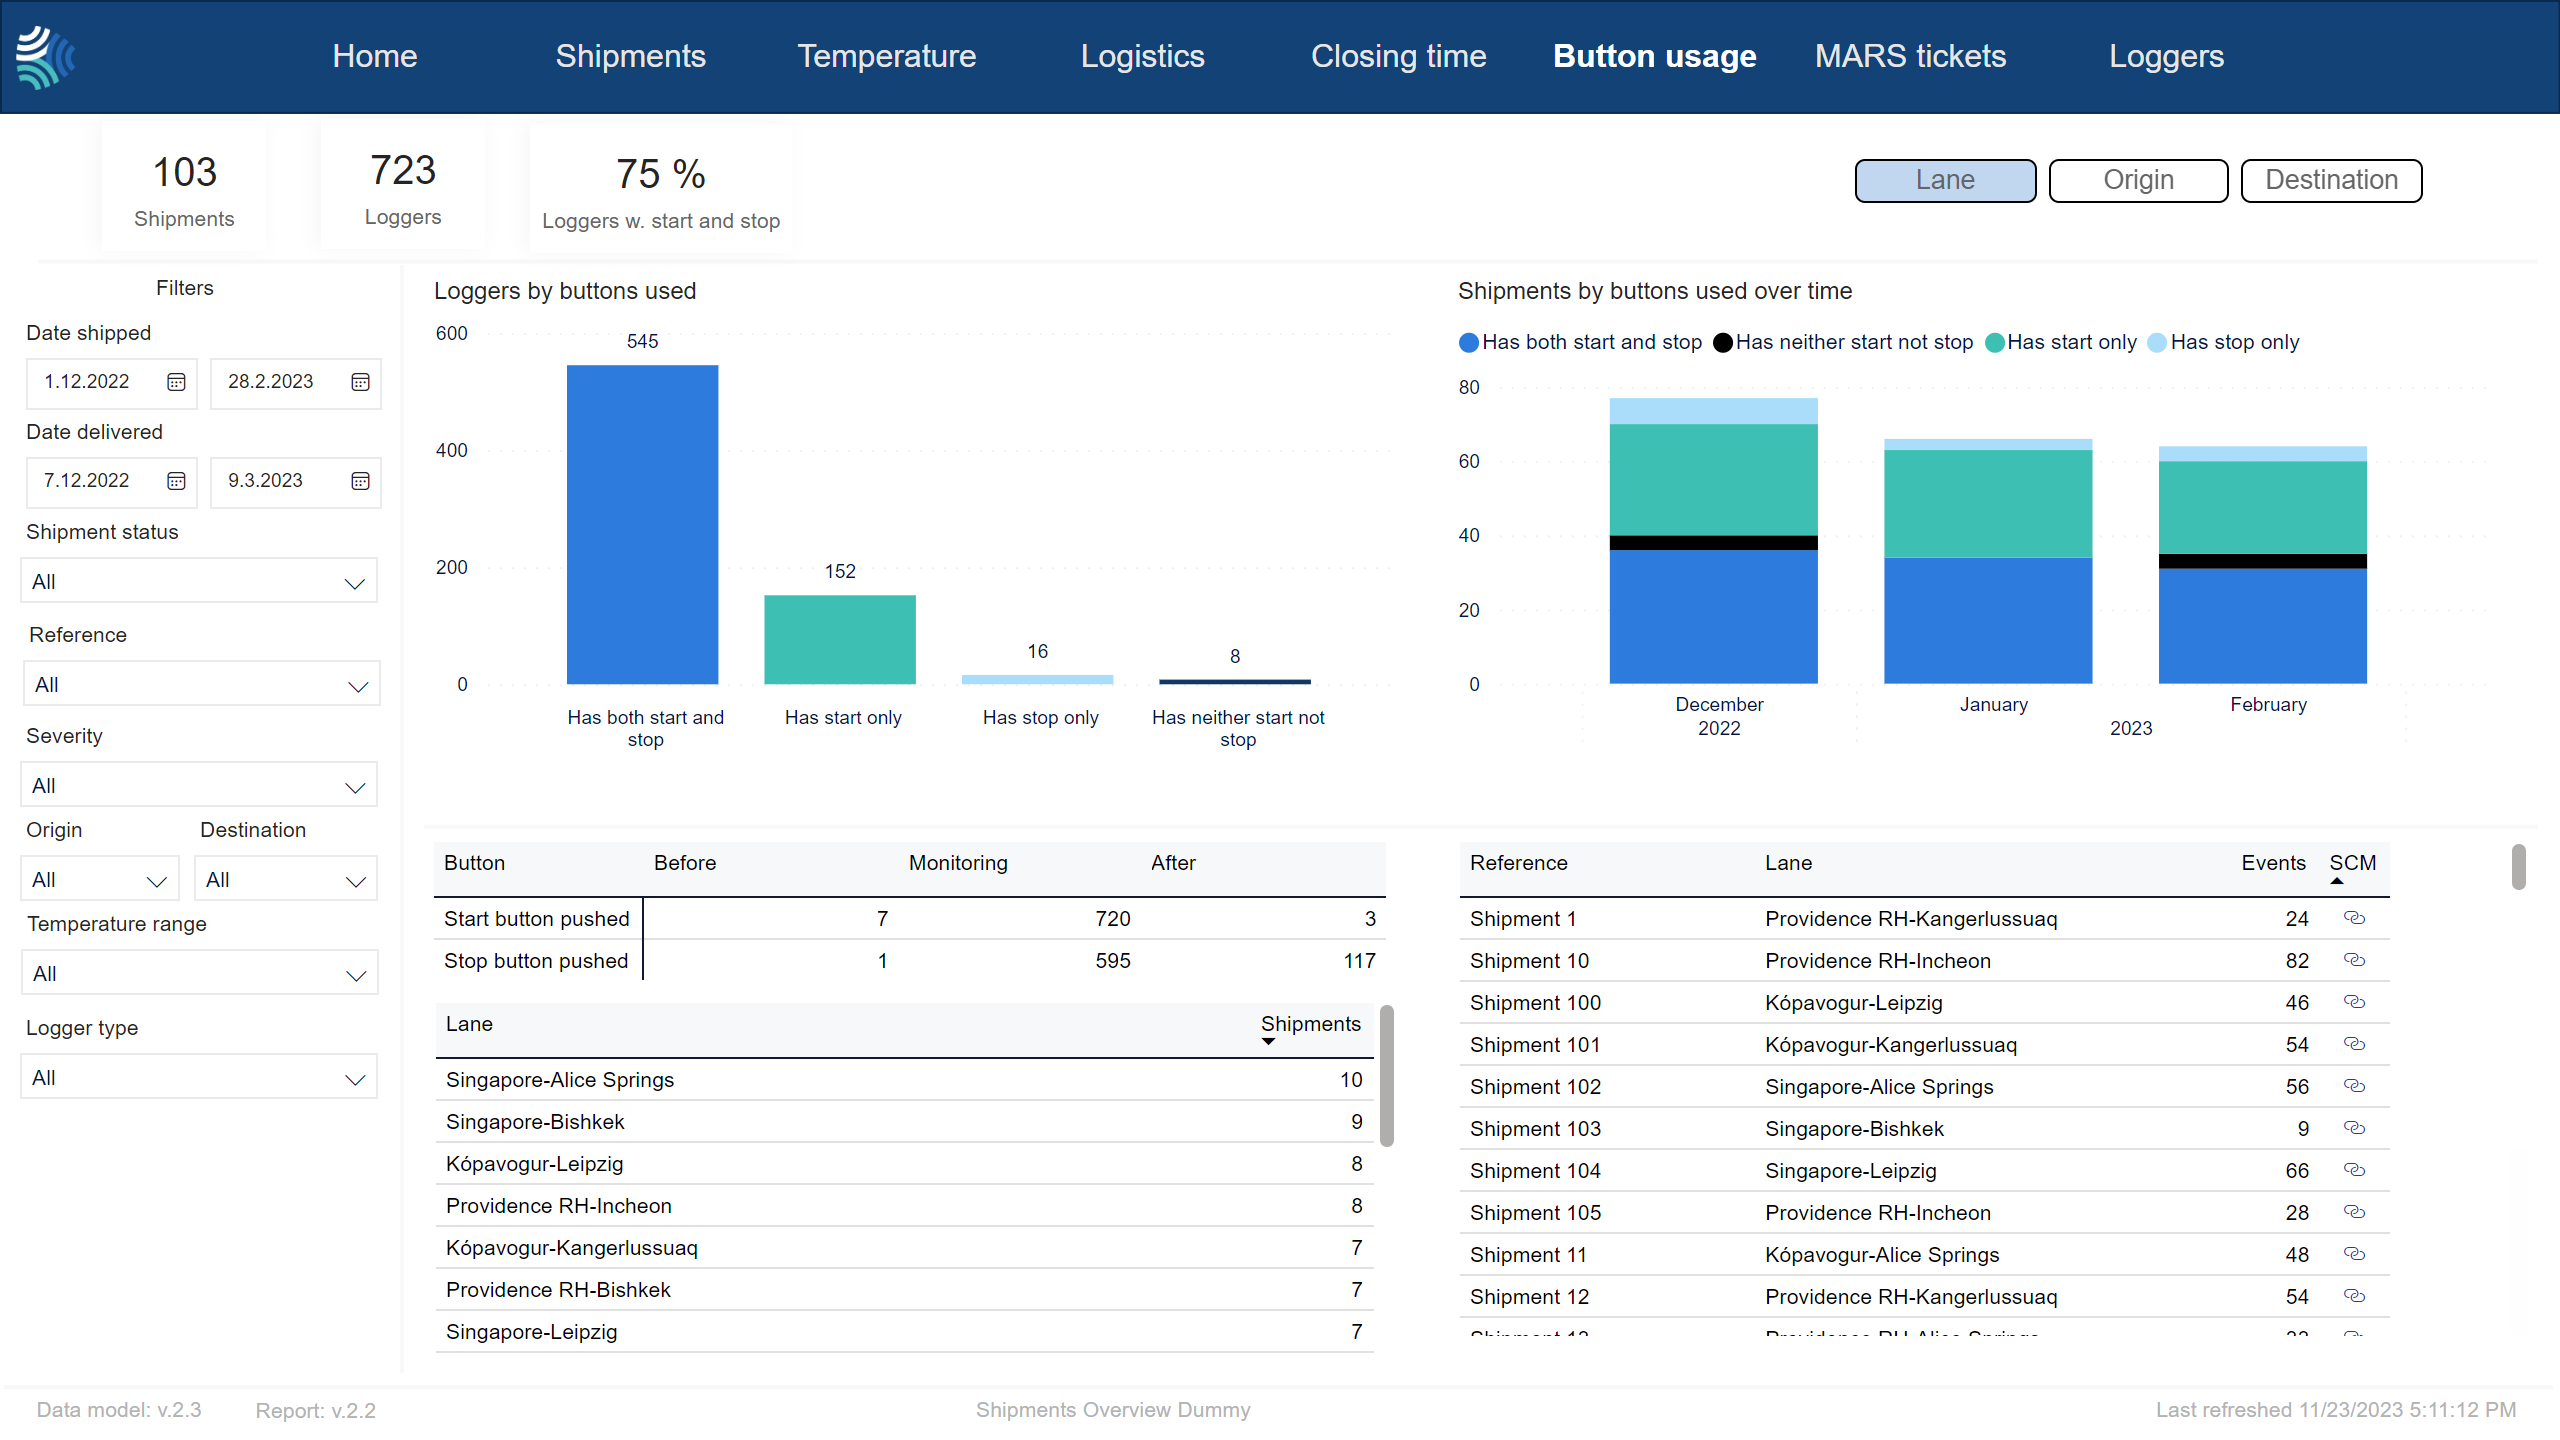Switch to Closing time tab
Screen dimensions: 2560x1440
point(1399,56)
